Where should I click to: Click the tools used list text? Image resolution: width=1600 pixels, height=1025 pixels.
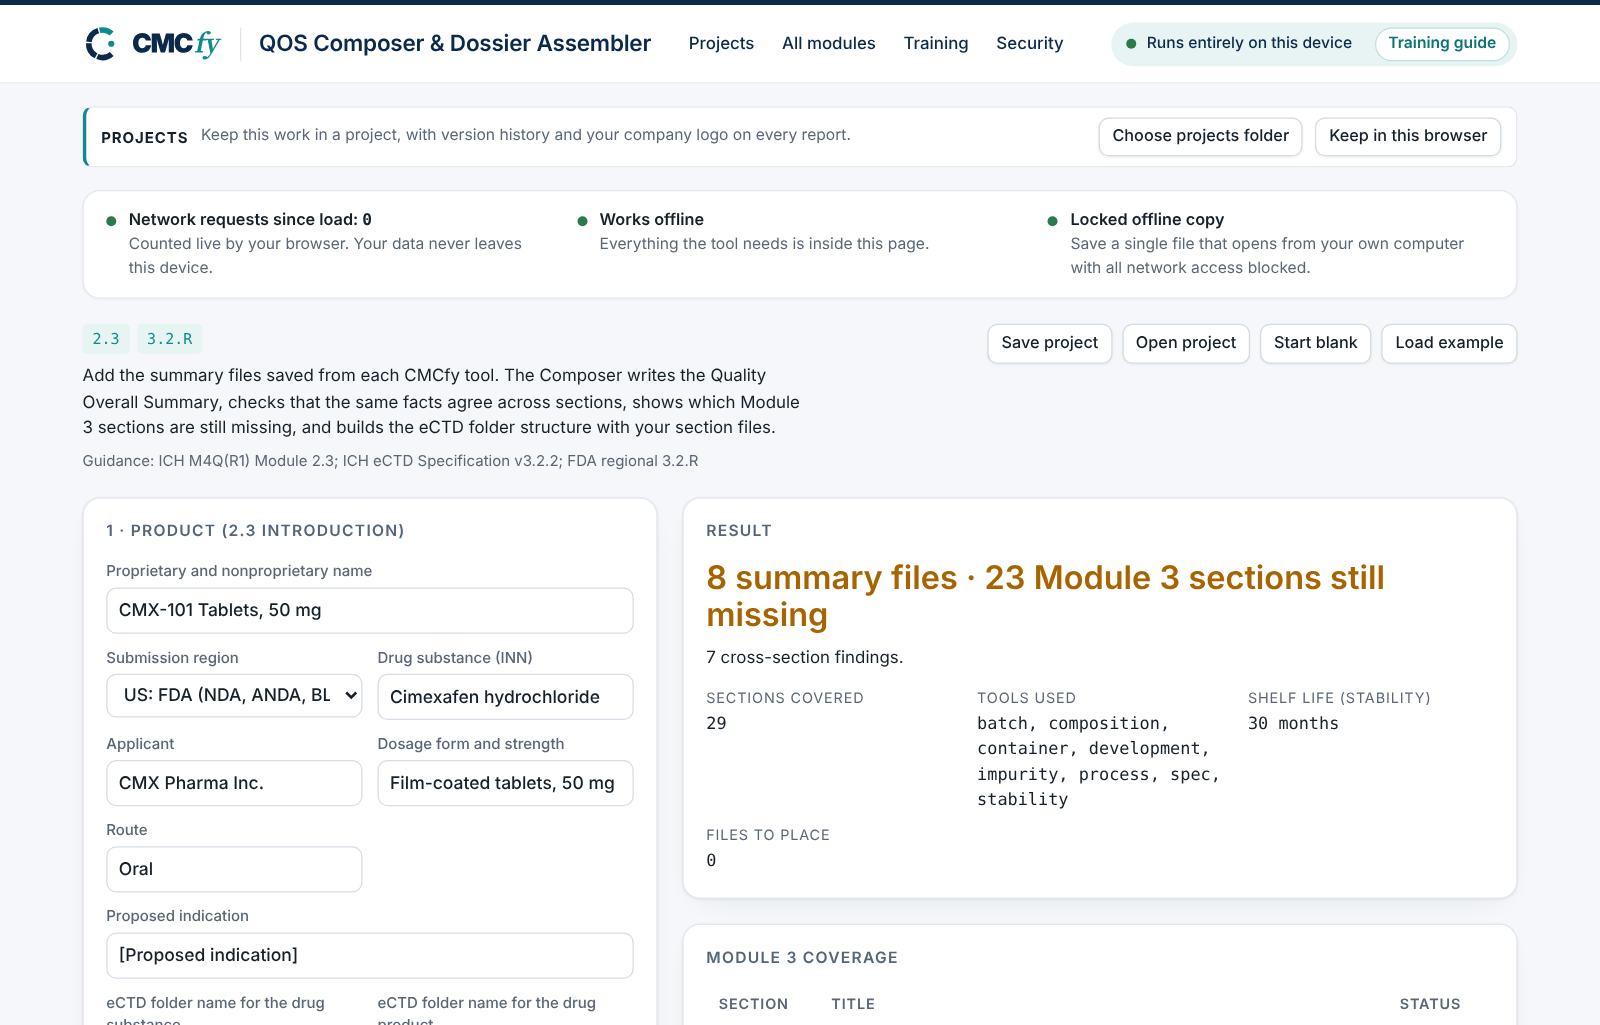click(1098, 761)
